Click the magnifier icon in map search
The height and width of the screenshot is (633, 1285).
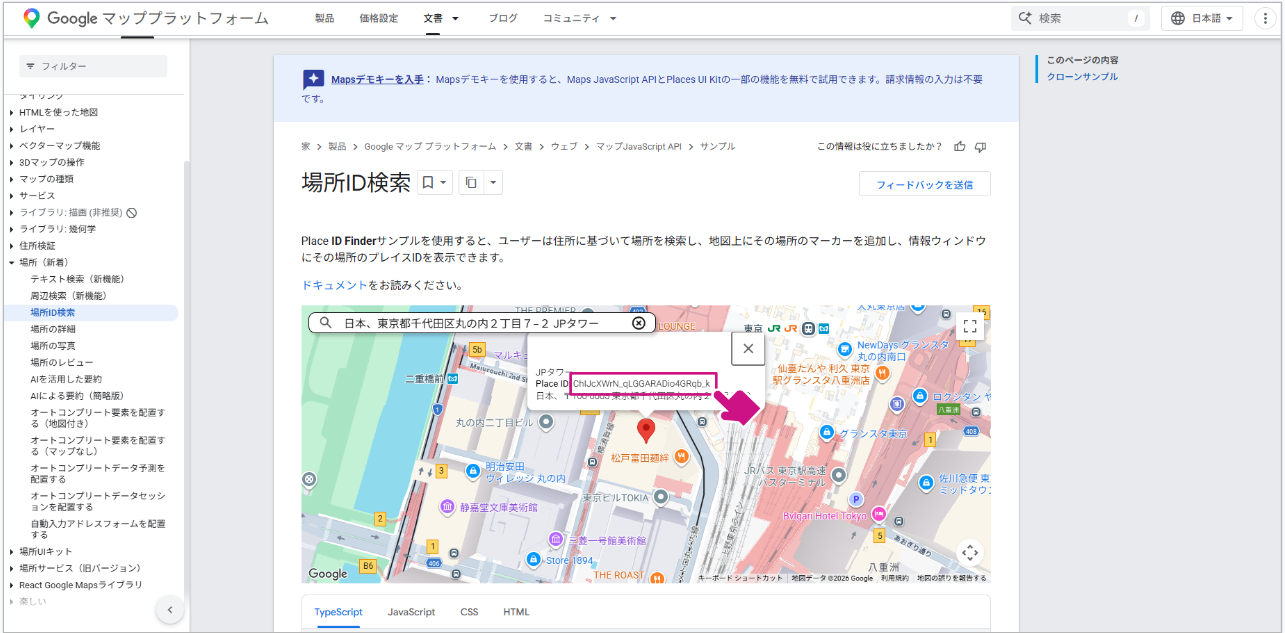(x=326, y=323)
